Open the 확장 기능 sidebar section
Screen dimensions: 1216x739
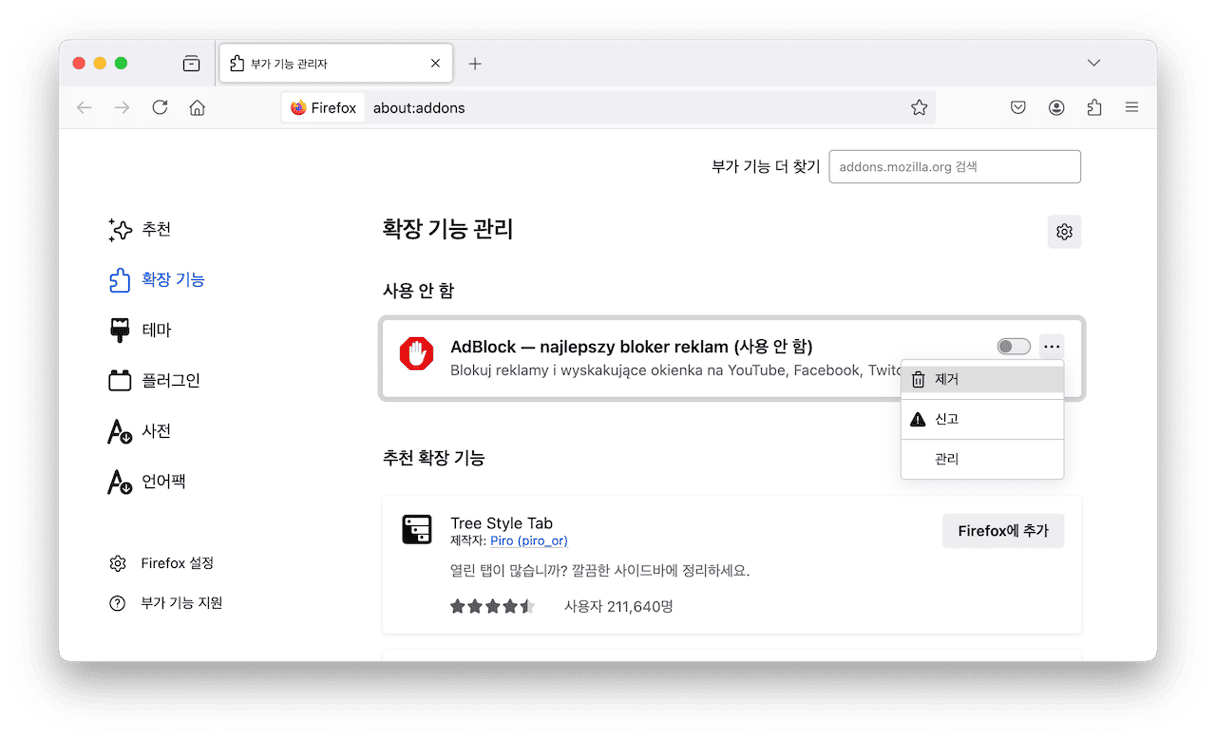(157, 280)
